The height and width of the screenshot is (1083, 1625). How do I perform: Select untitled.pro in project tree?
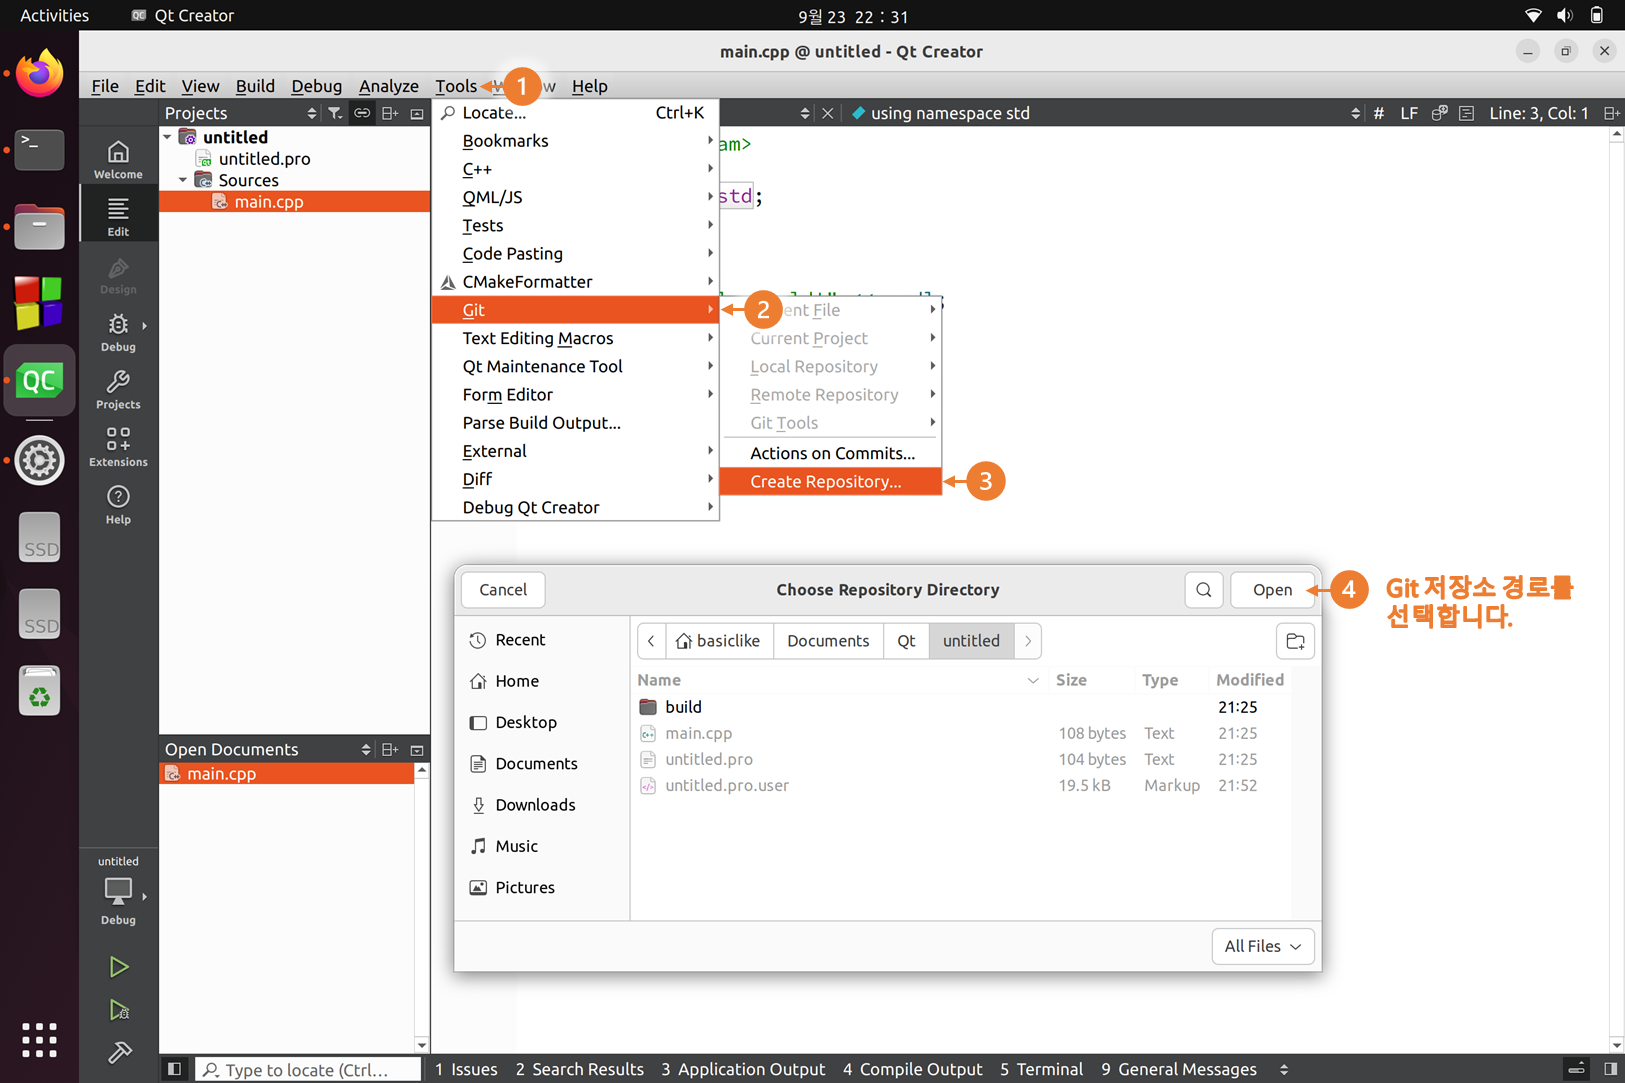pyautogui.click(x=264, y=159)
